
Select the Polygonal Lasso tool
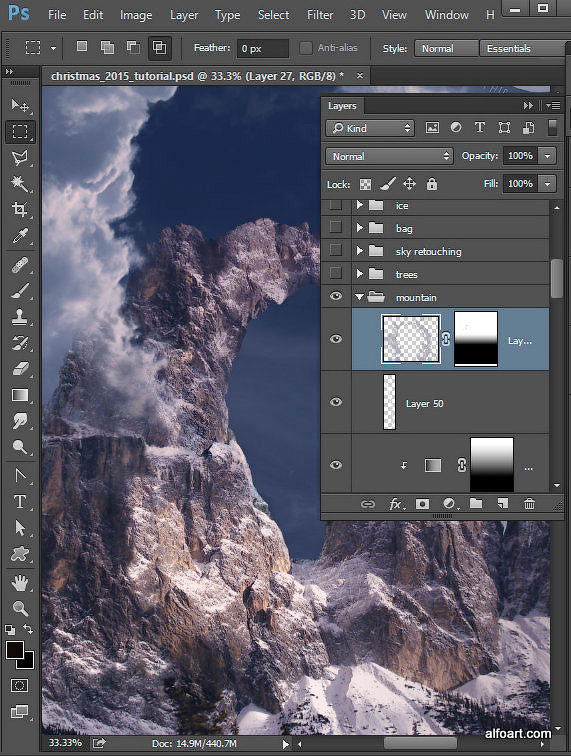point(19,157)
